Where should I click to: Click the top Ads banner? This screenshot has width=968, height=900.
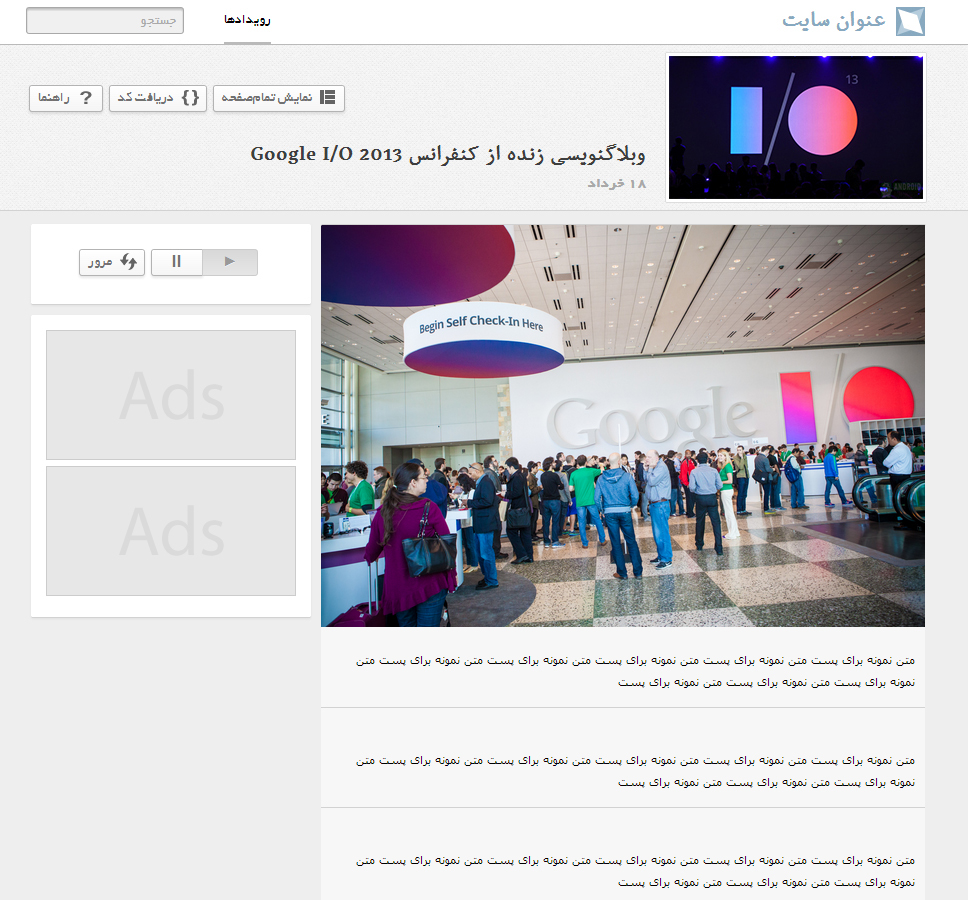[171, 395]
